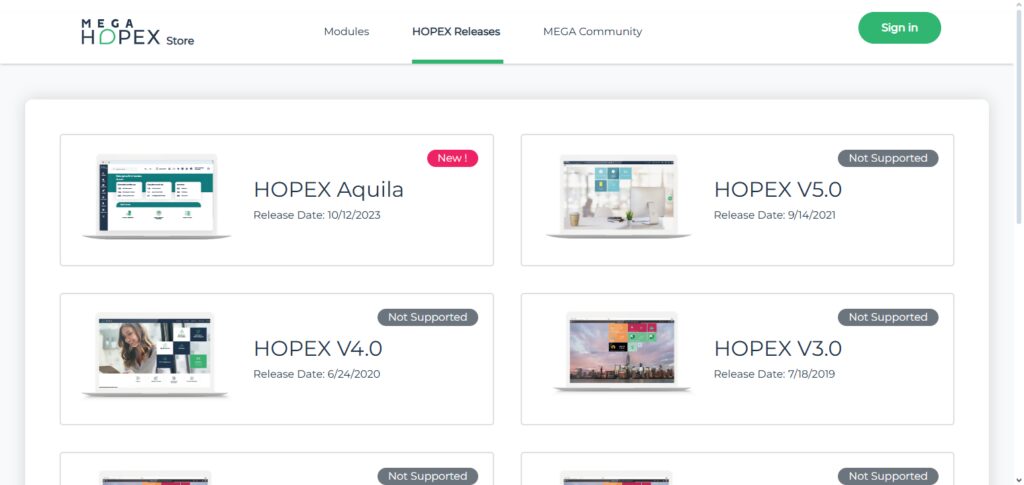Click the HOPEX Aquila title

328,189
